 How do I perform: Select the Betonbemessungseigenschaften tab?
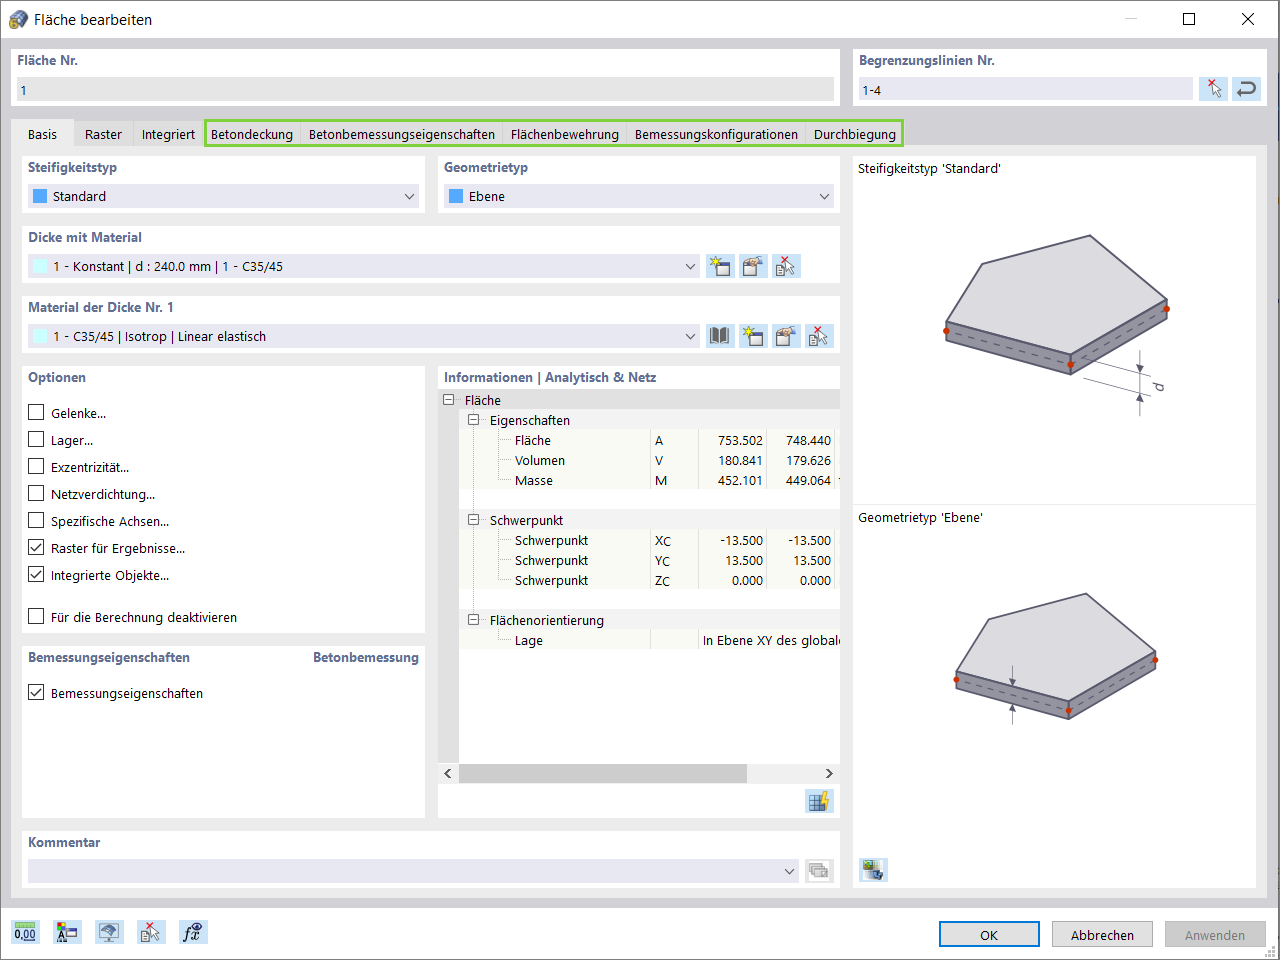(x=402, y=134)
